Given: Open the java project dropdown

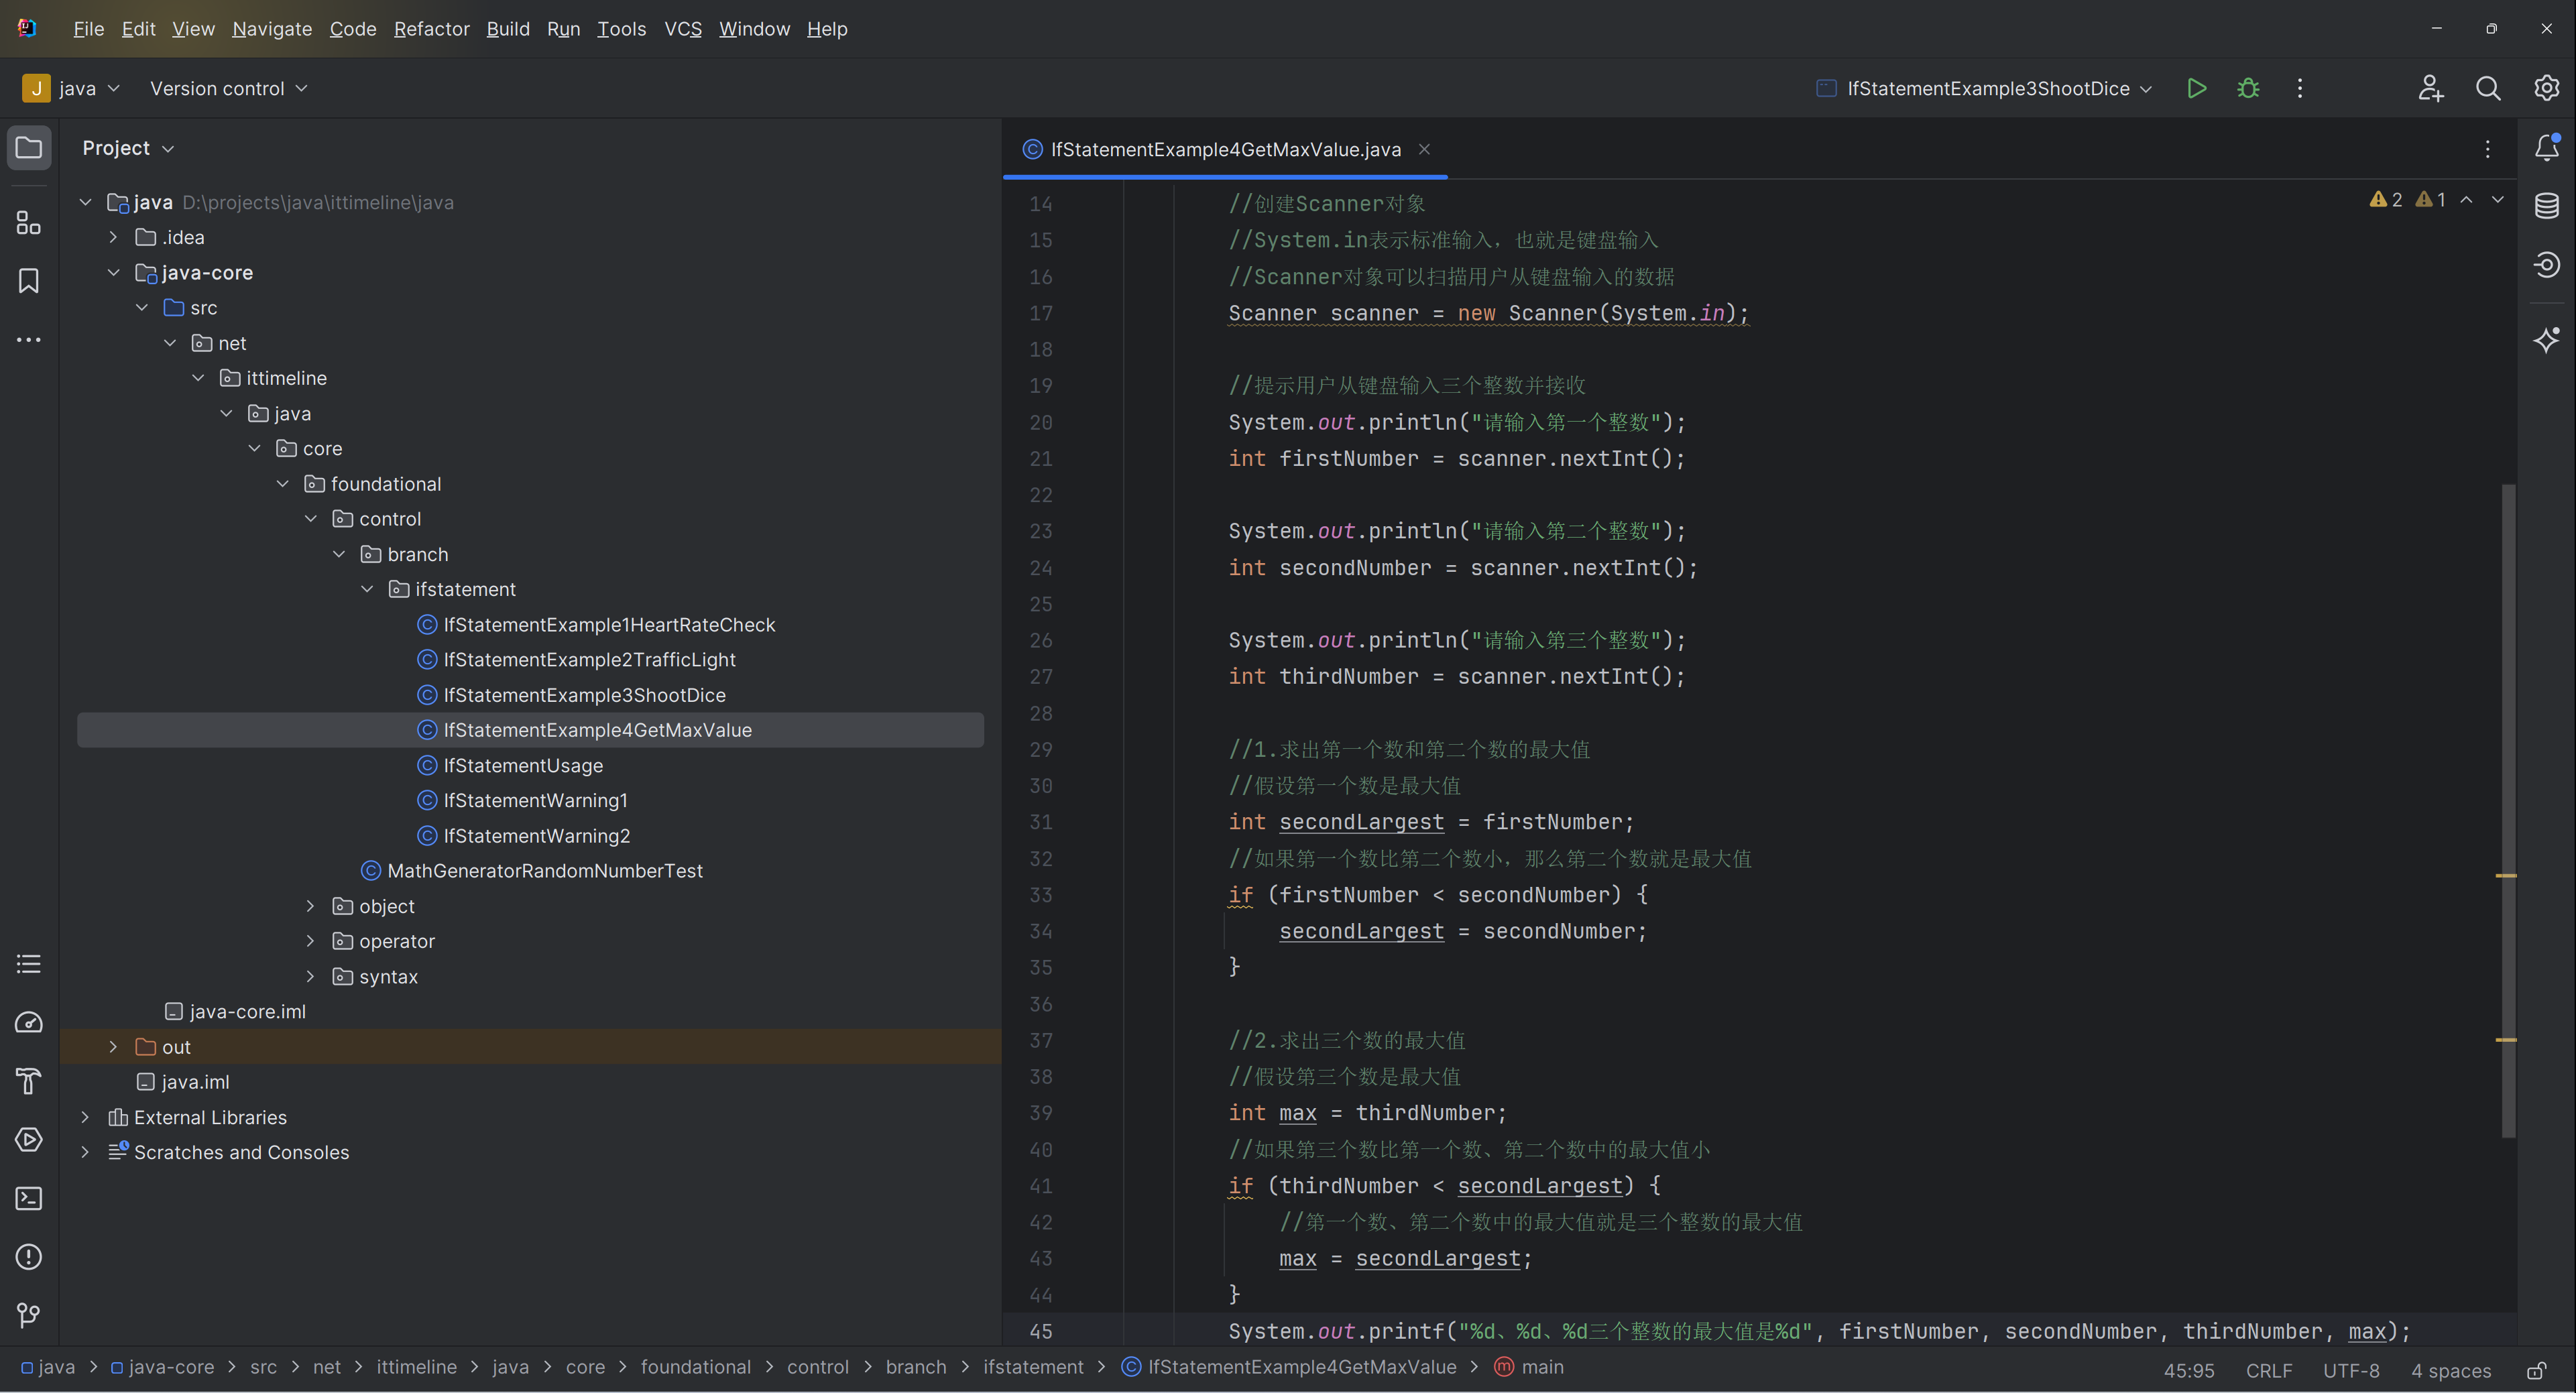Looking at the screenshot, I should (72, 89).
